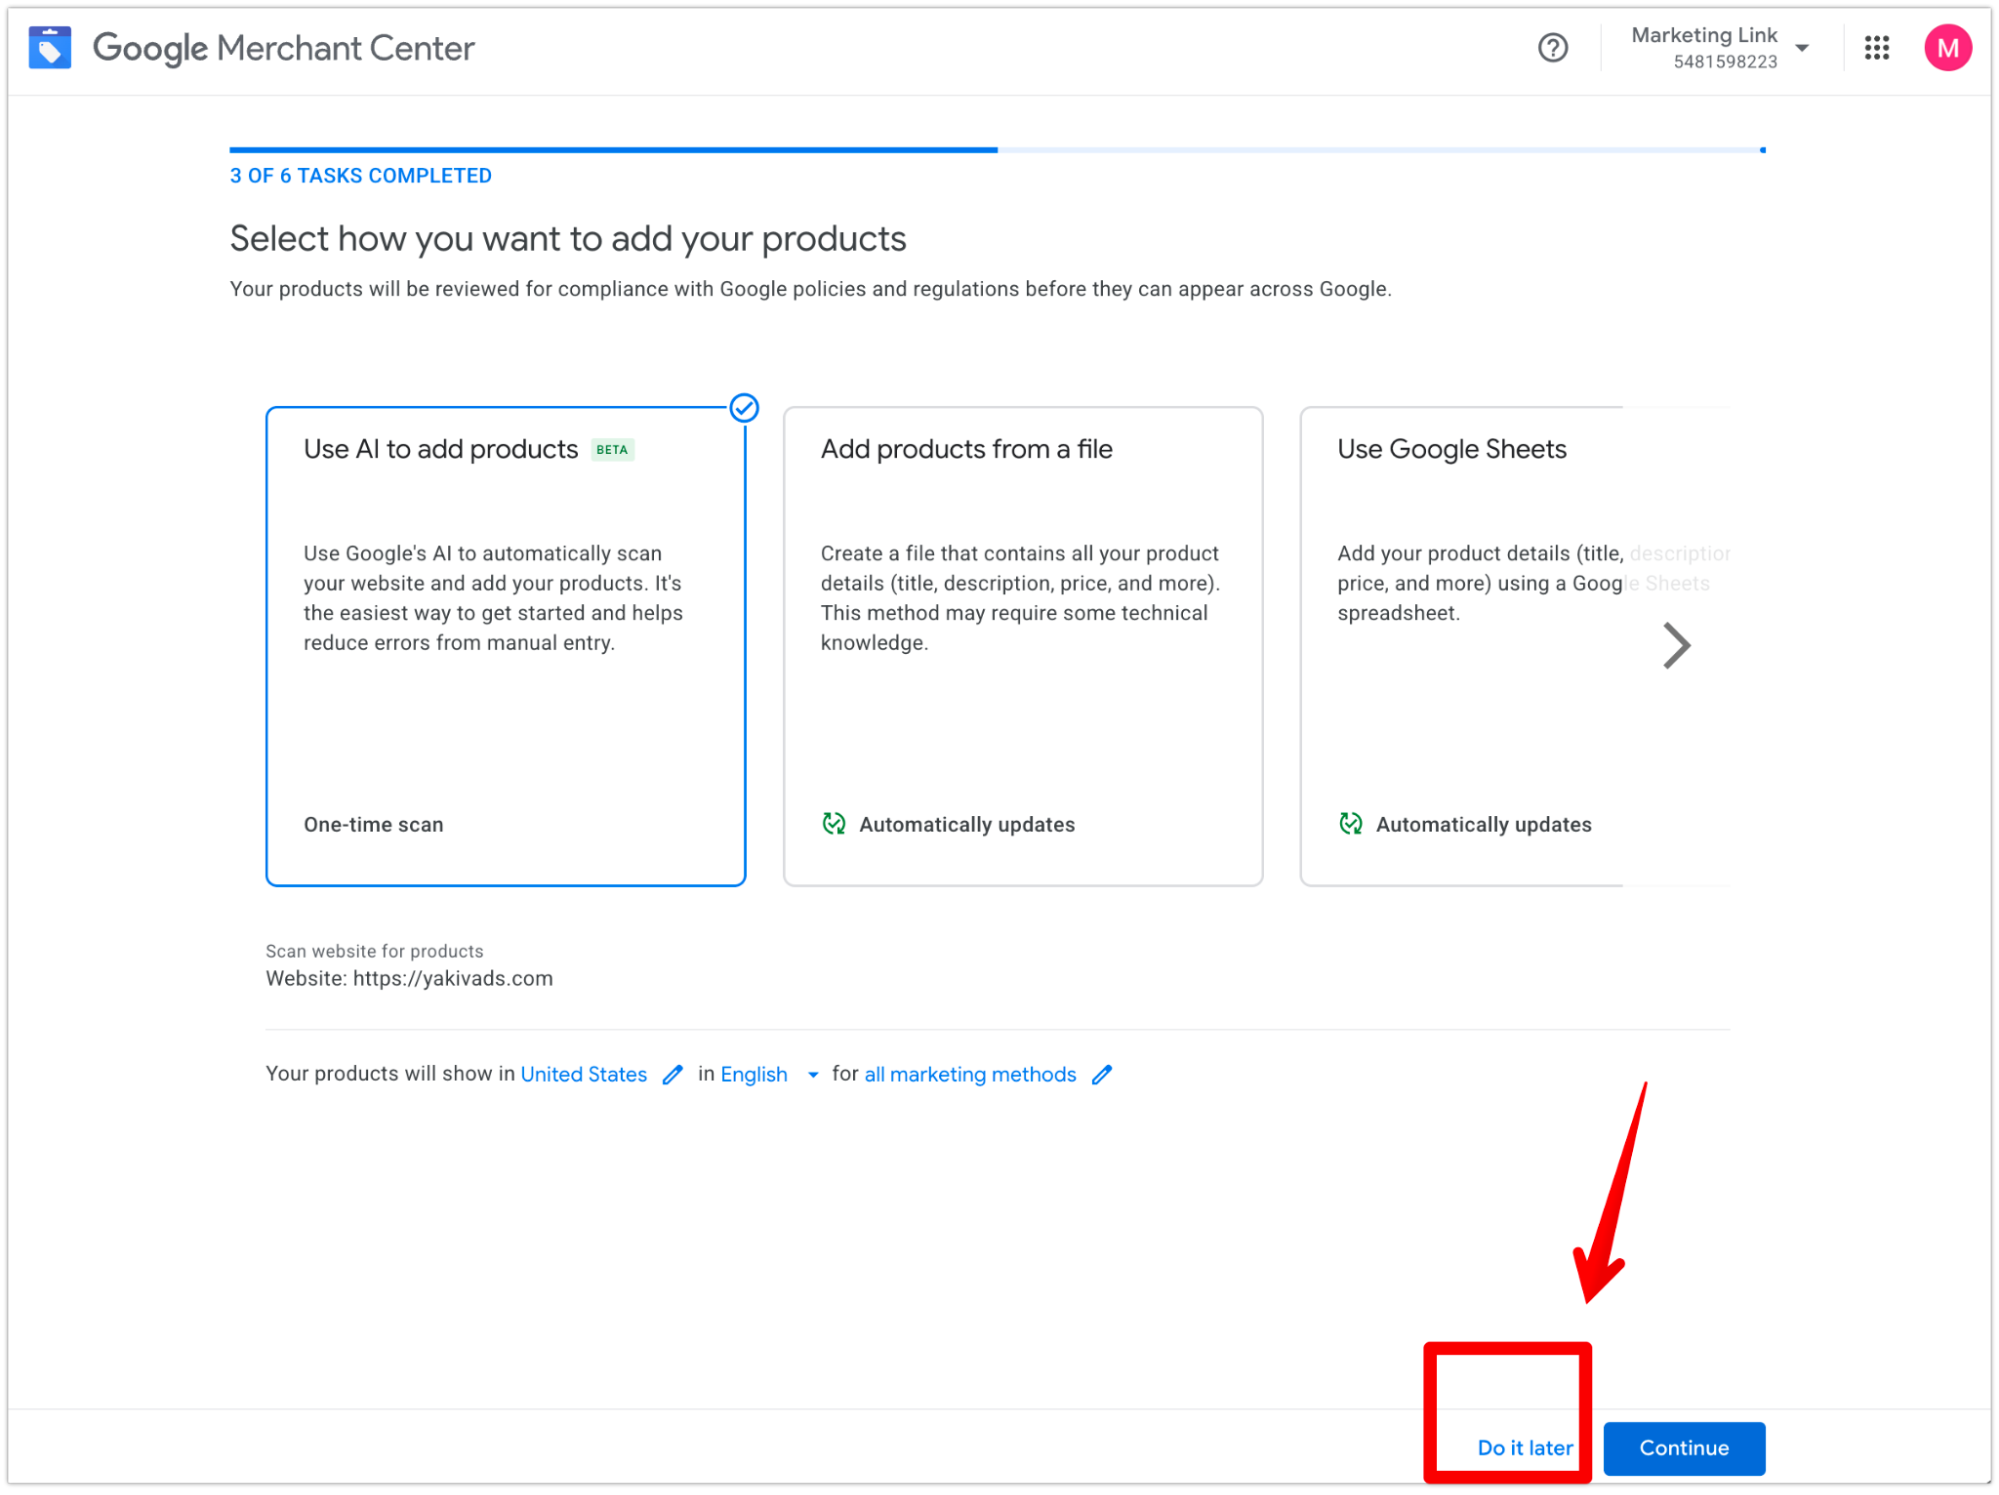Expand the Marketing Link account dropdown
Viewport: 1999px width, 1495px height.
[x=1801, y=47]
